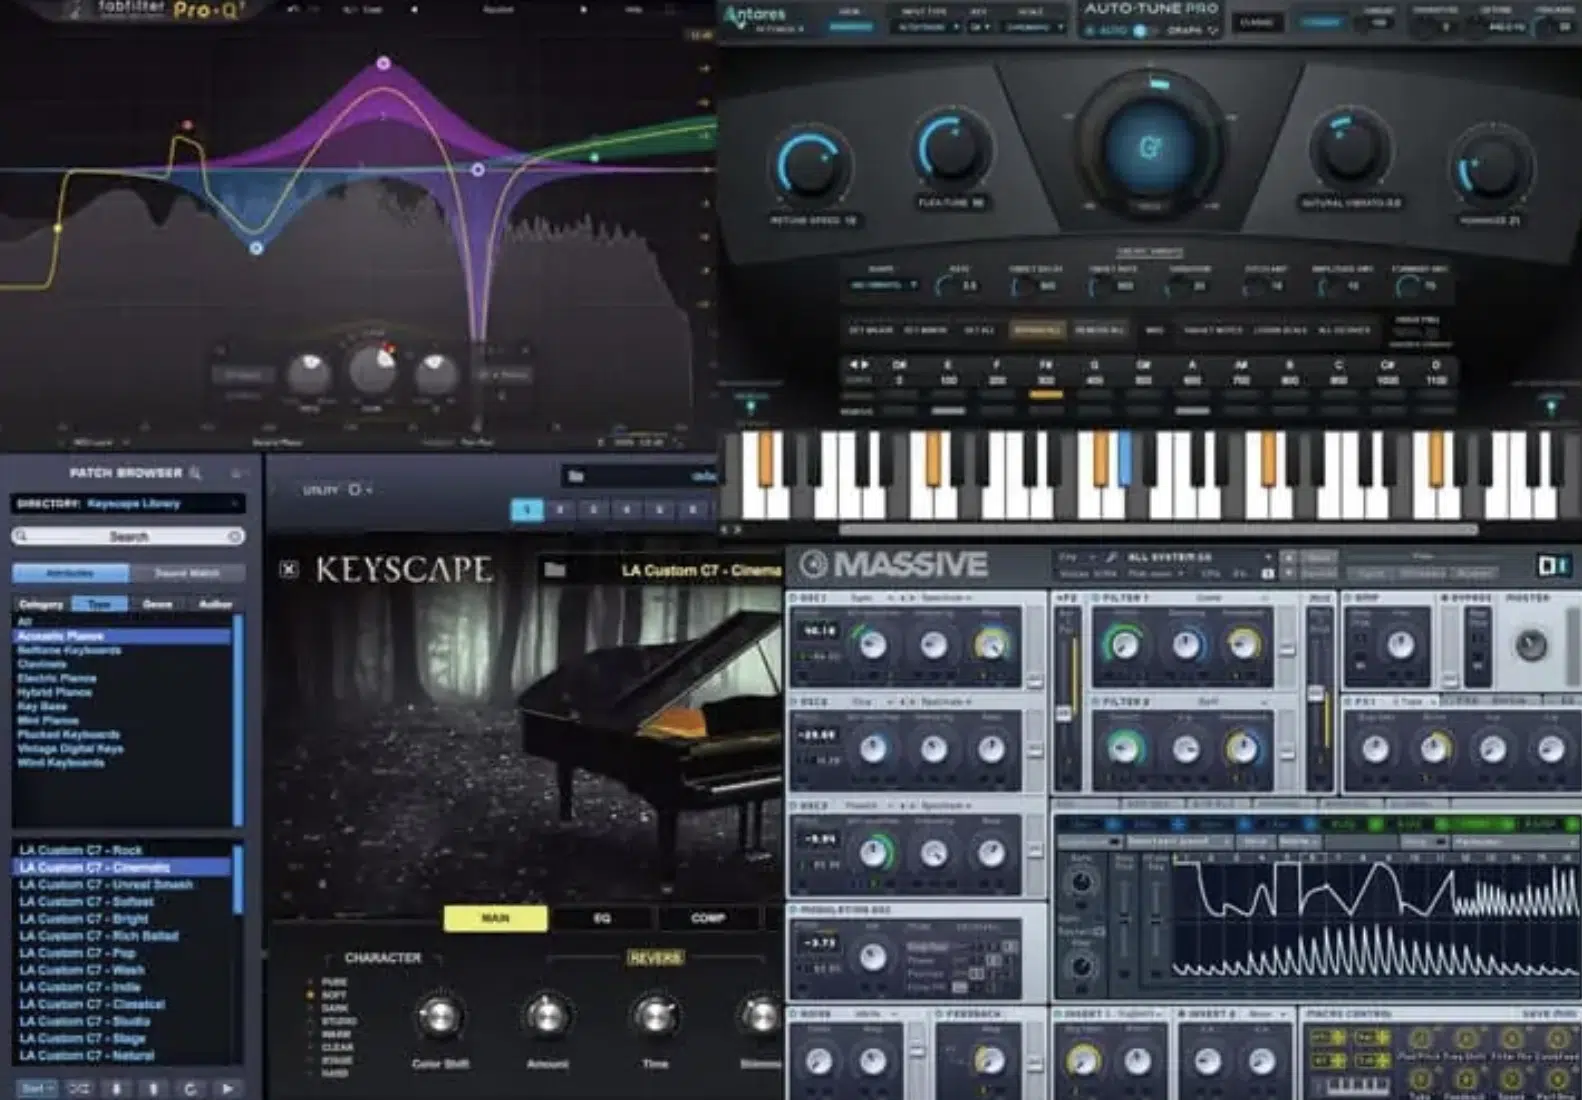Click the REVERB label button in Keyscape
The width and height of the screenshot is (1582, 1100).
[655, 958]
